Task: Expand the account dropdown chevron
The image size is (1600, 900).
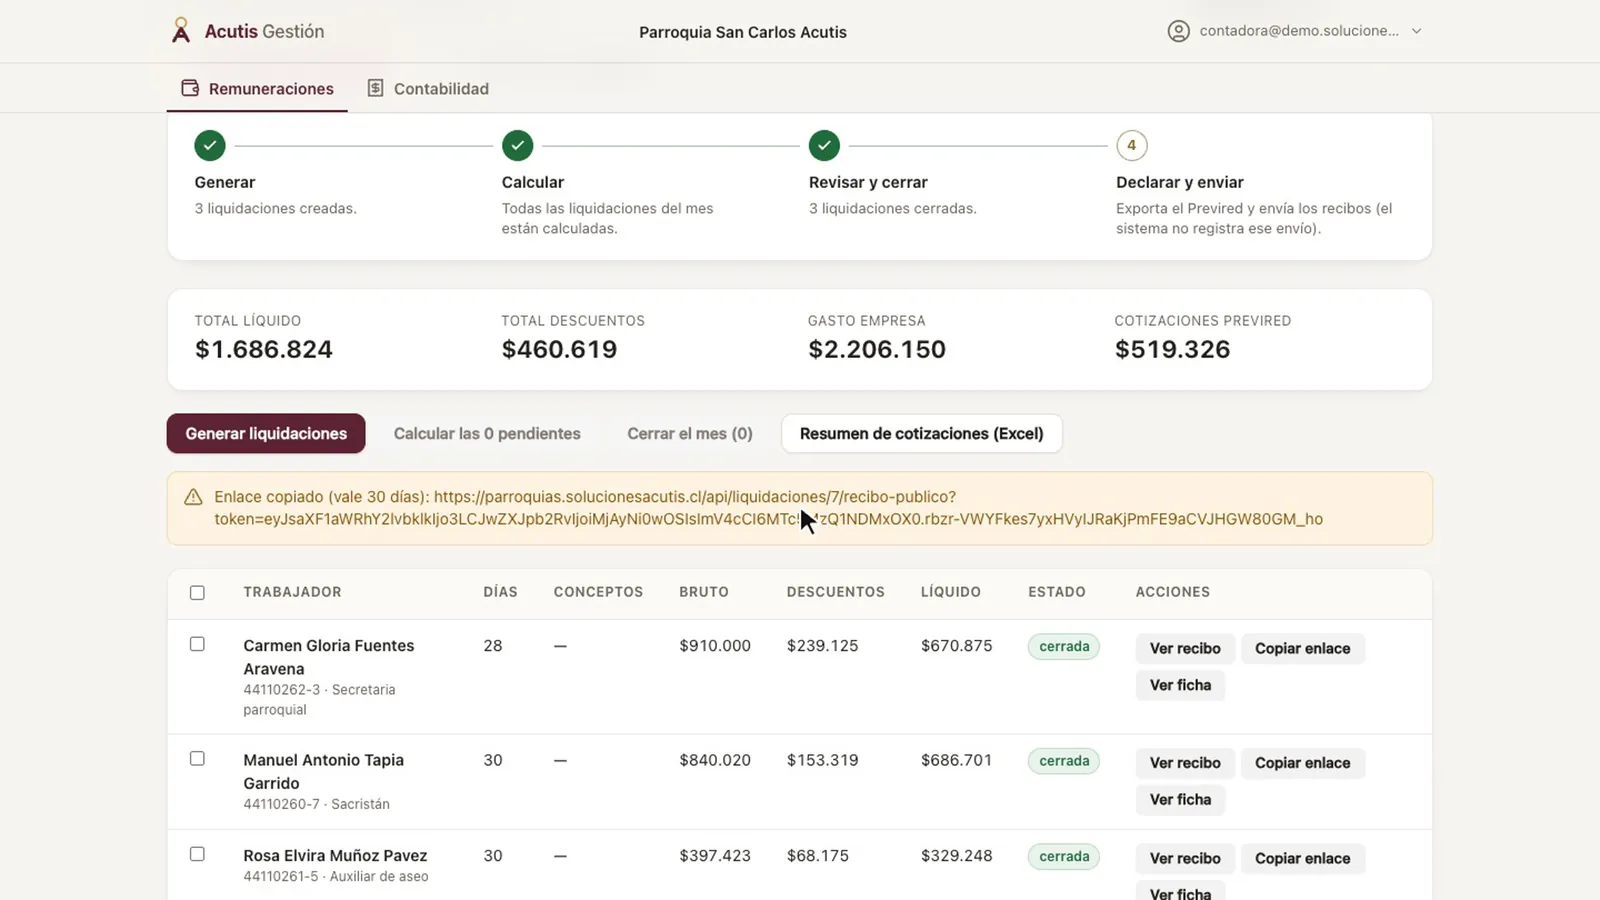Action: click(x=1417, y=31)
